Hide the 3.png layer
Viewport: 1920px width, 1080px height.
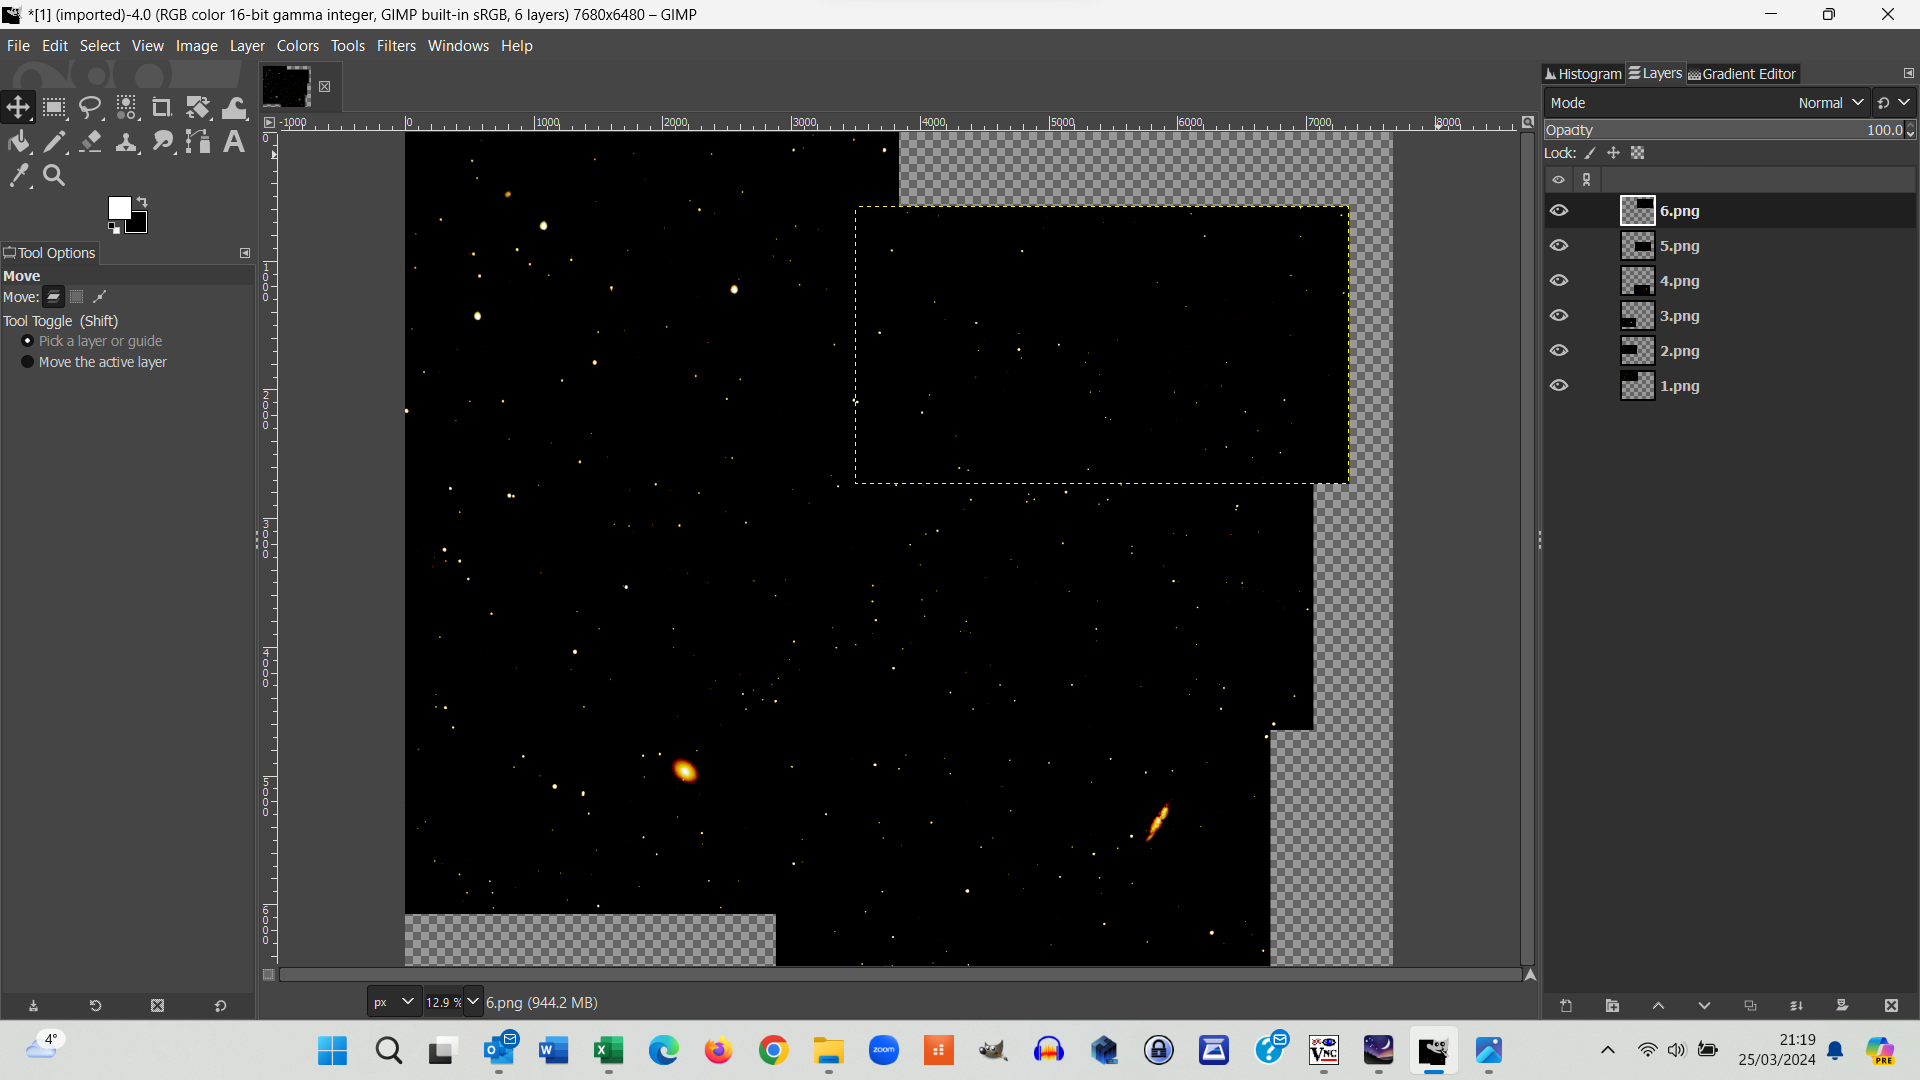[x=1559, y=316]
